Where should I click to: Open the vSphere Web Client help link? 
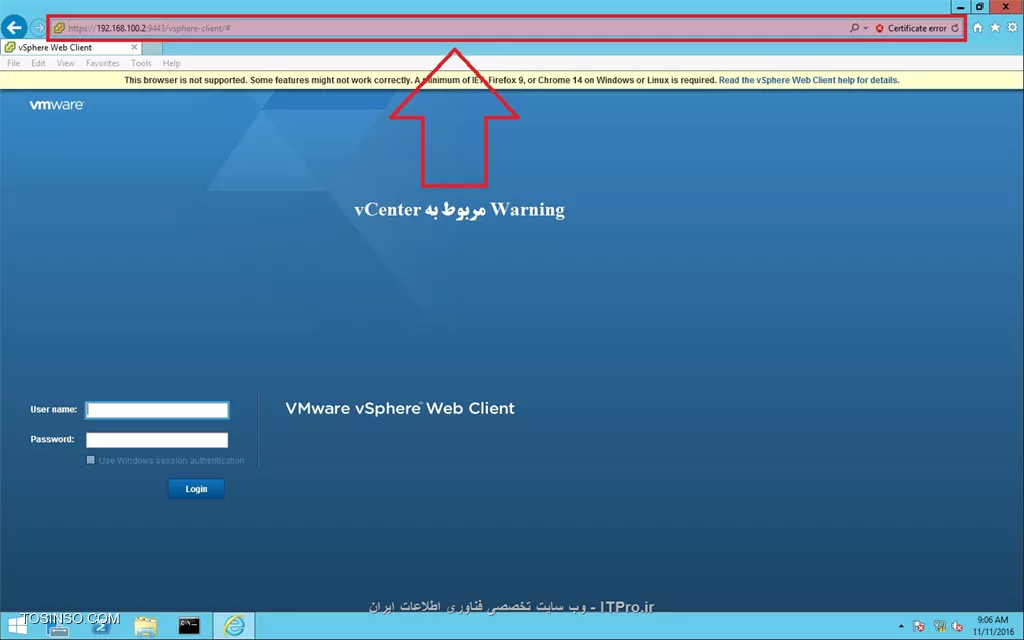click(808, 80)
